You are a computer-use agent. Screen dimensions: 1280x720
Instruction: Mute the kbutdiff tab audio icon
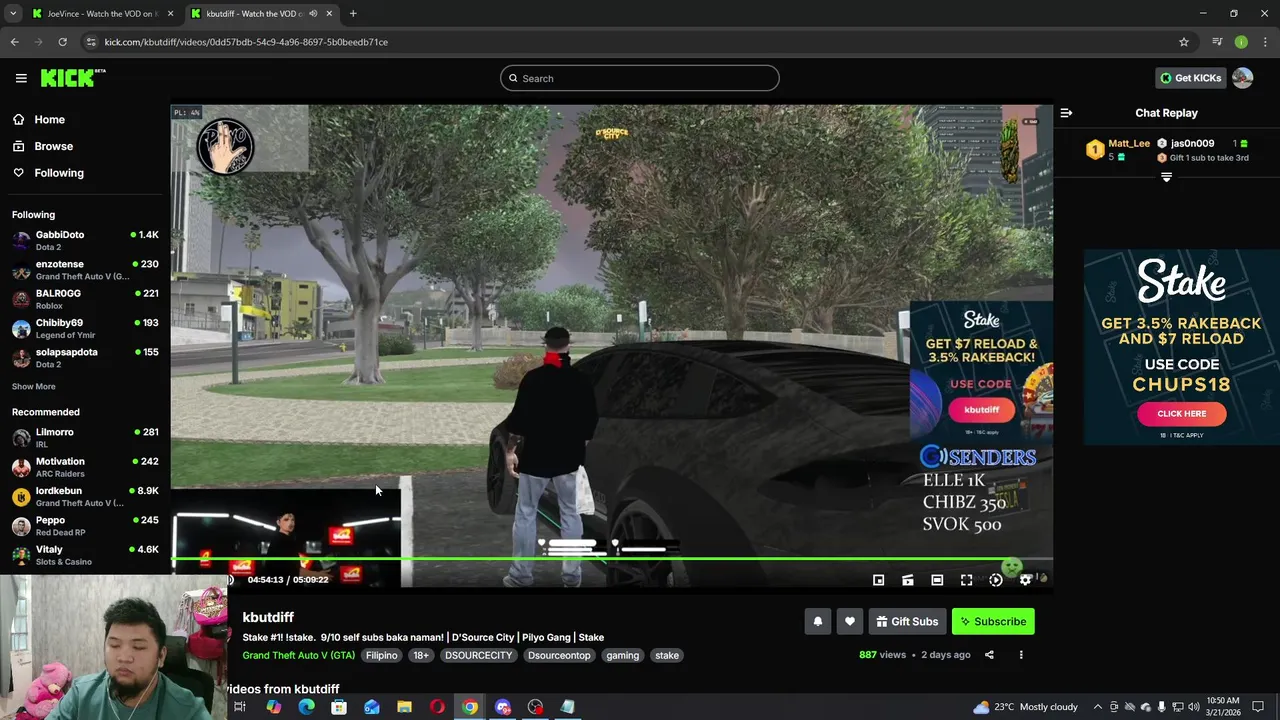pyautogui.click(x=313, y=14)
